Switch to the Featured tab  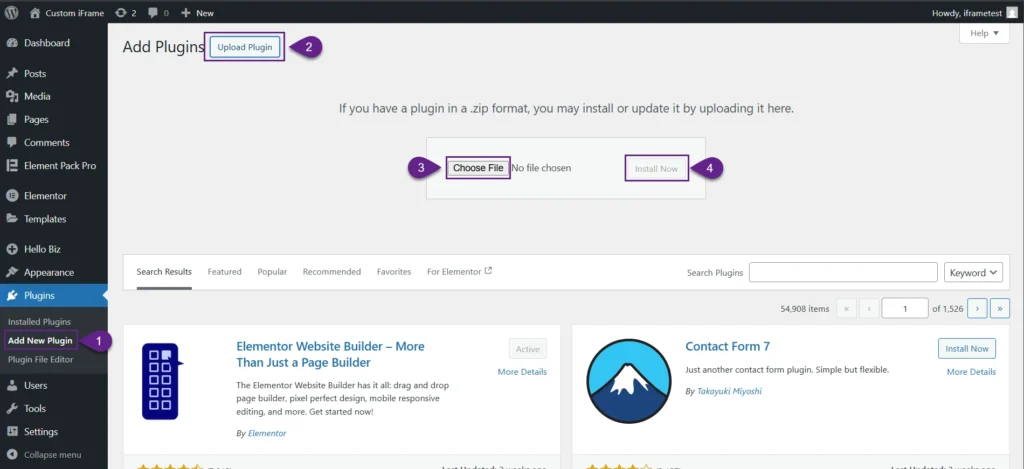(x=225, y=272)
